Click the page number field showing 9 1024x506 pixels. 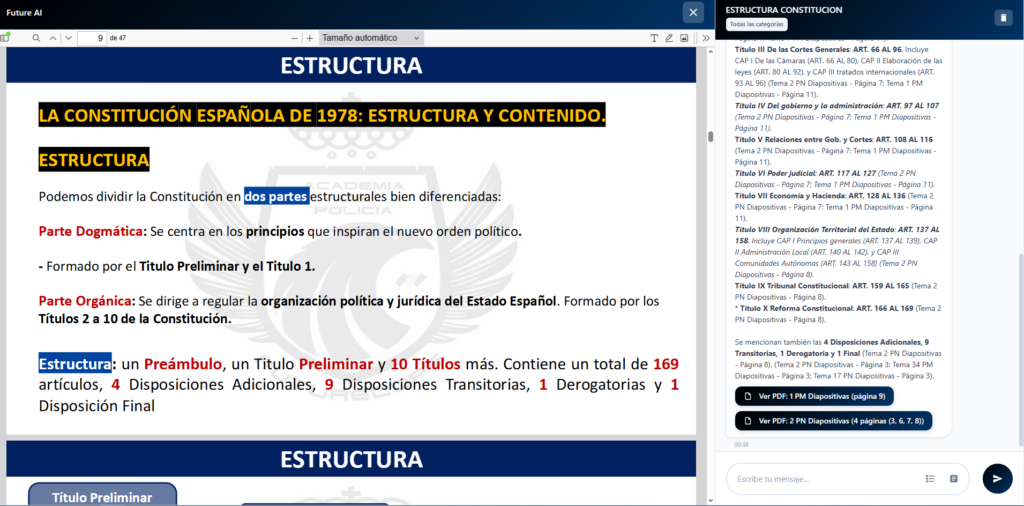92,38
